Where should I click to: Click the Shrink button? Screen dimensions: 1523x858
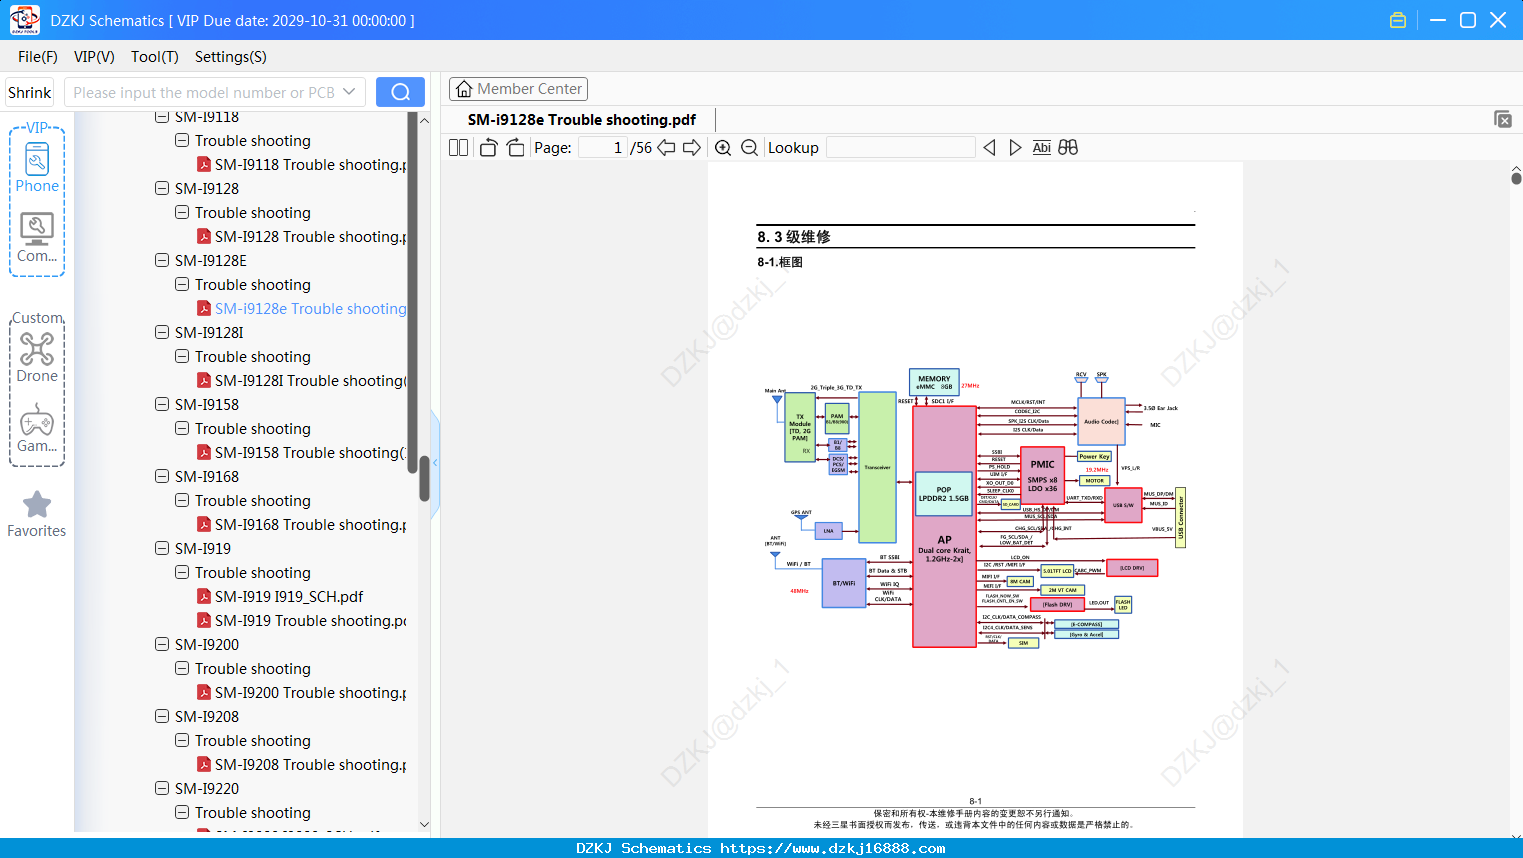29,92
